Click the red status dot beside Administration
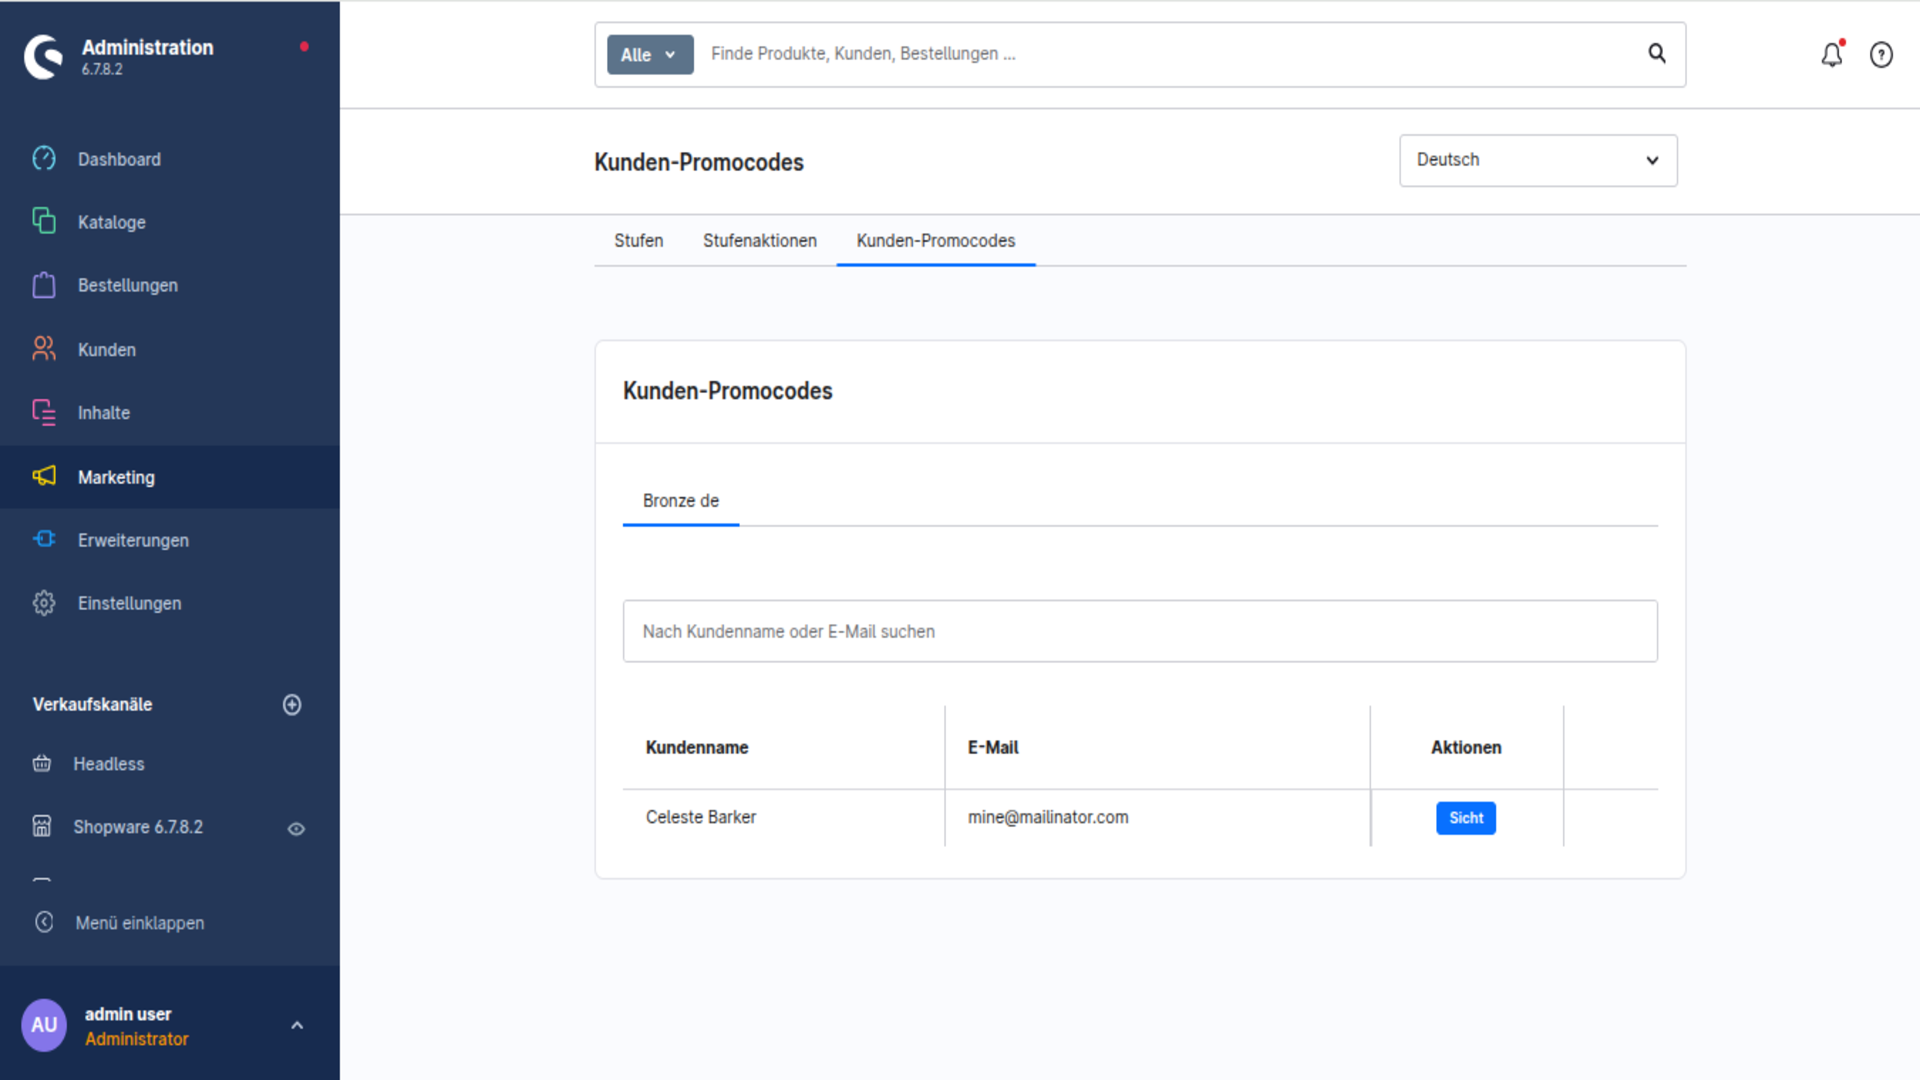This screenshot has height=1080, width=1920. [x=304, y=47]
